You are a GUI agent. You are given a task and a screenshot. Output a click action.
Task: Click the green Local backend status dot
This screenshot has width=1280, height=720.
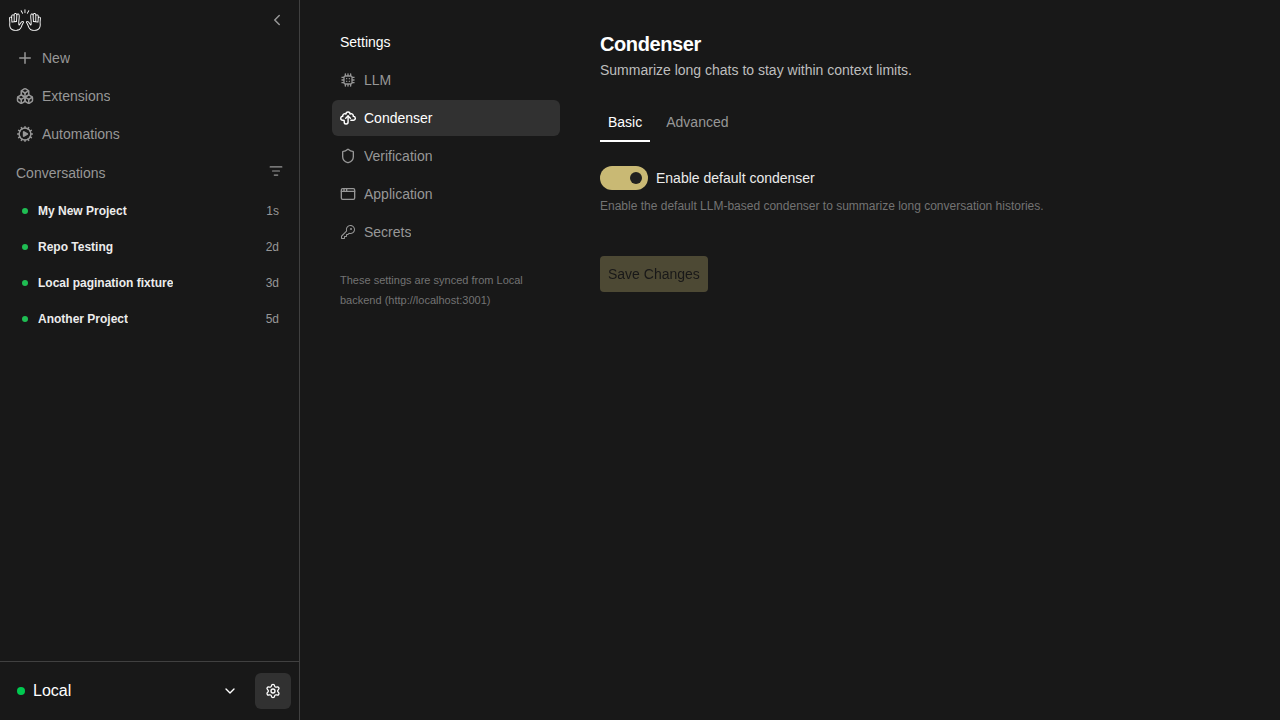coord(21,691)
